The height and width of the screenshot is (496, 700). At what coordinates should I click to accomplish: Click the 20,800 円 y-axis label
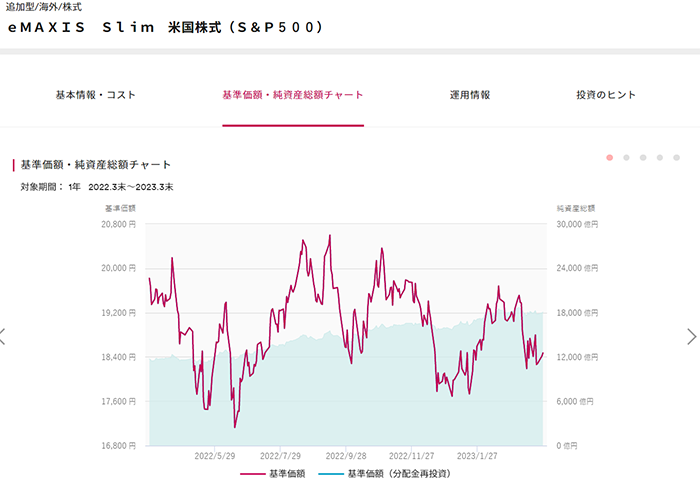118,224
